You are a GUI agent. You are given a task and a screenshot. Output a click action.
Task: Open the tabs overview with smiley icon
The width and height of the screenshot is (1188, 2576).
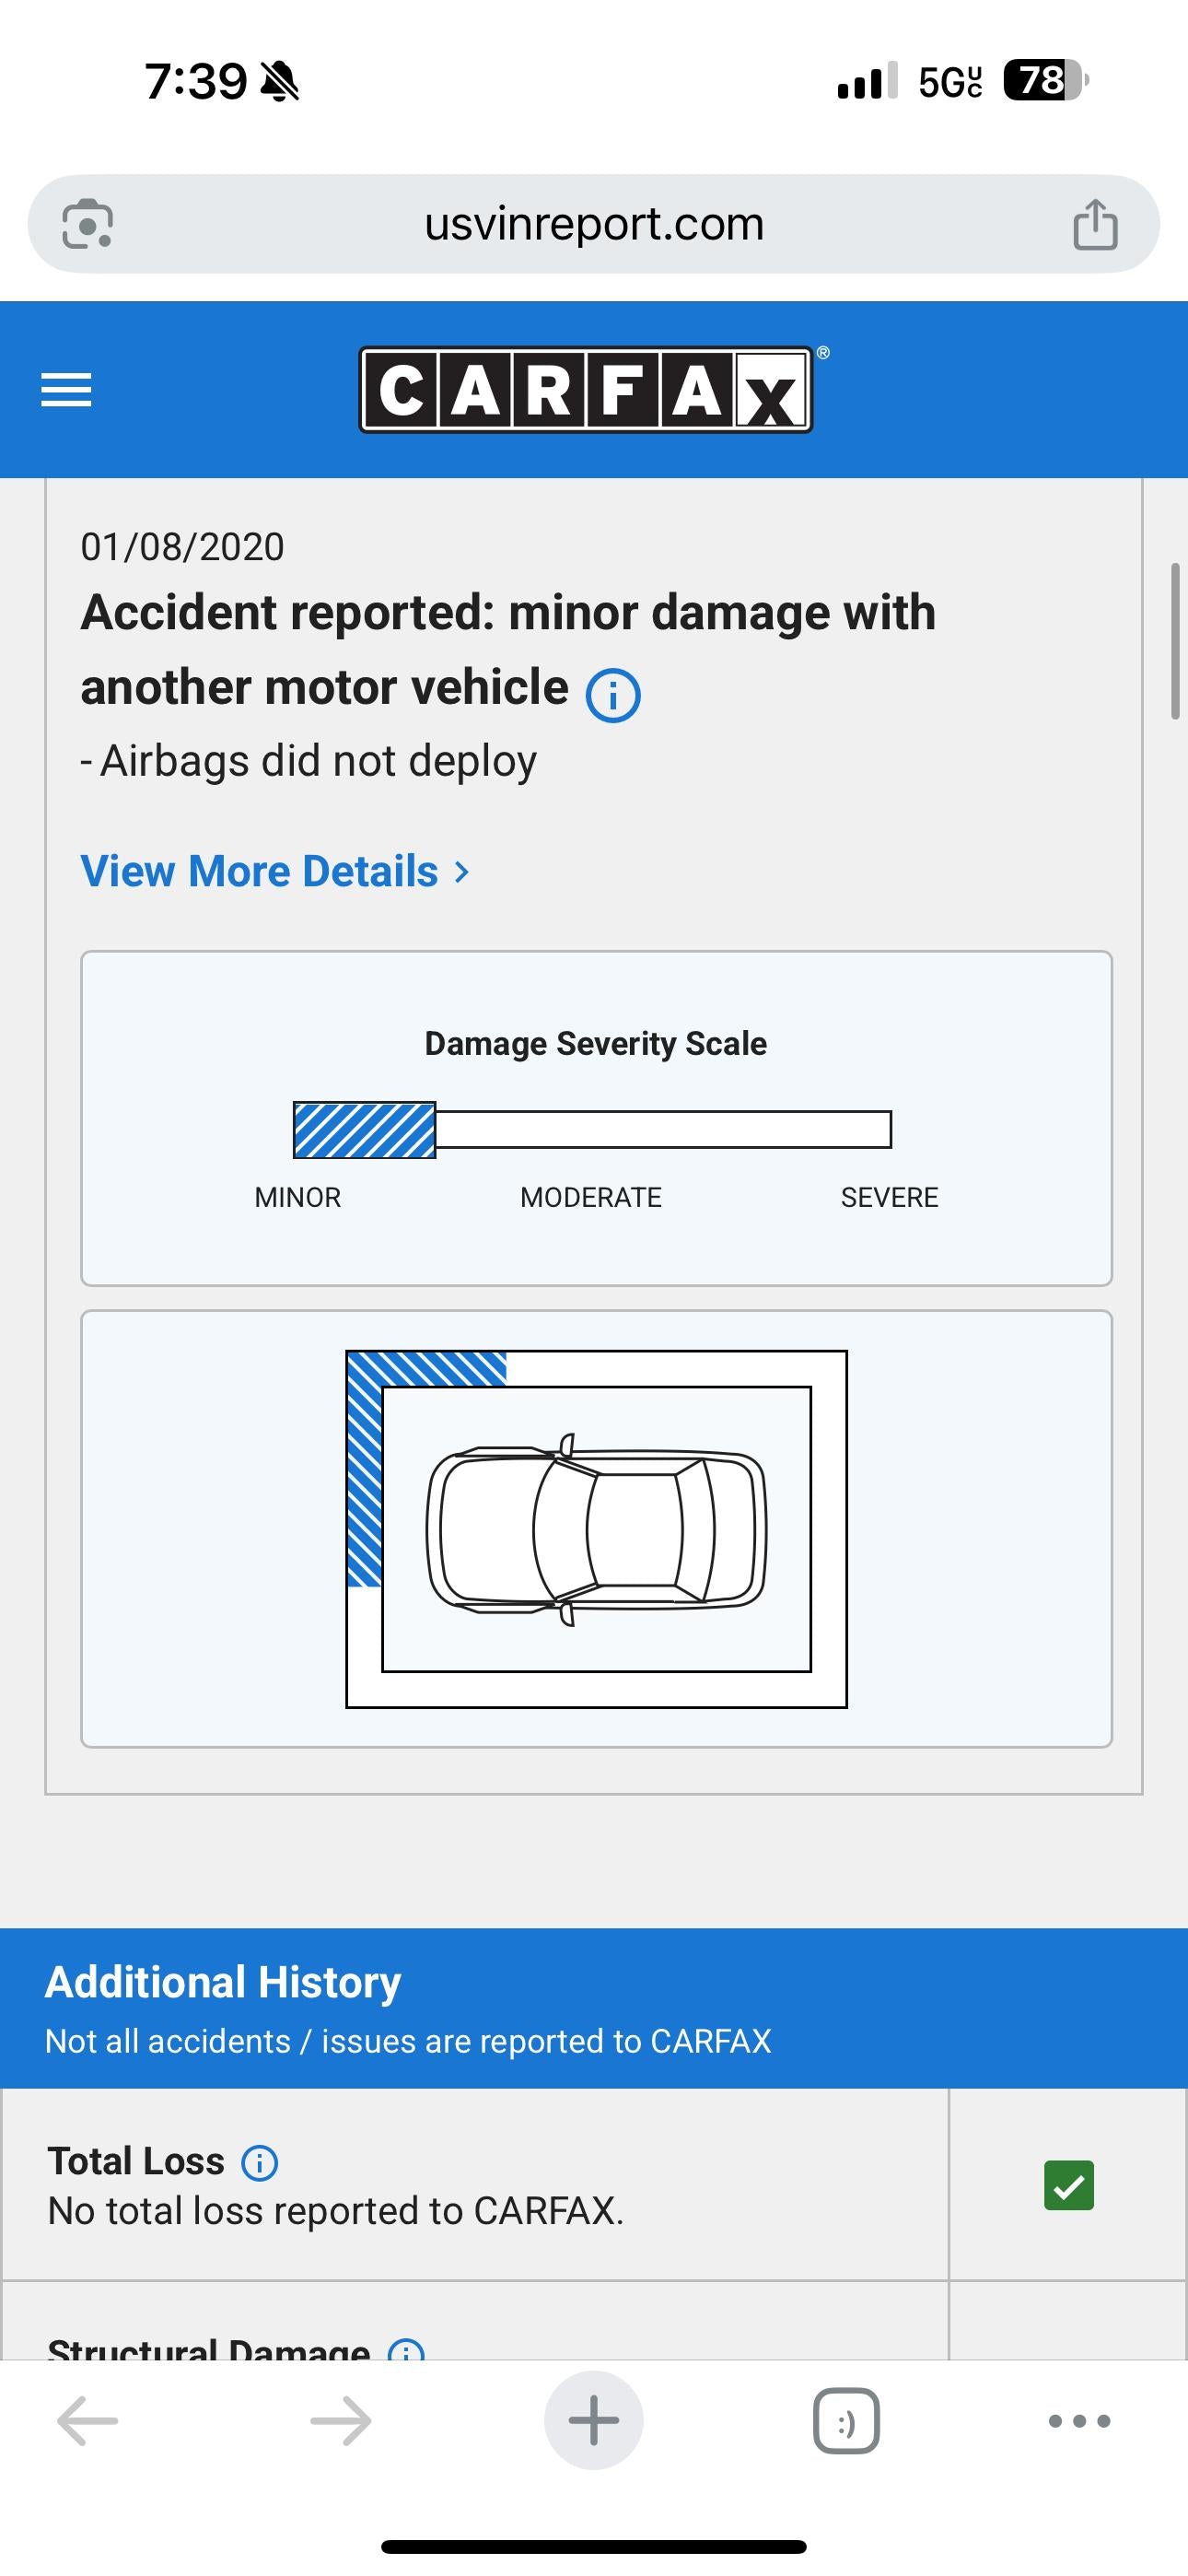845,2420
